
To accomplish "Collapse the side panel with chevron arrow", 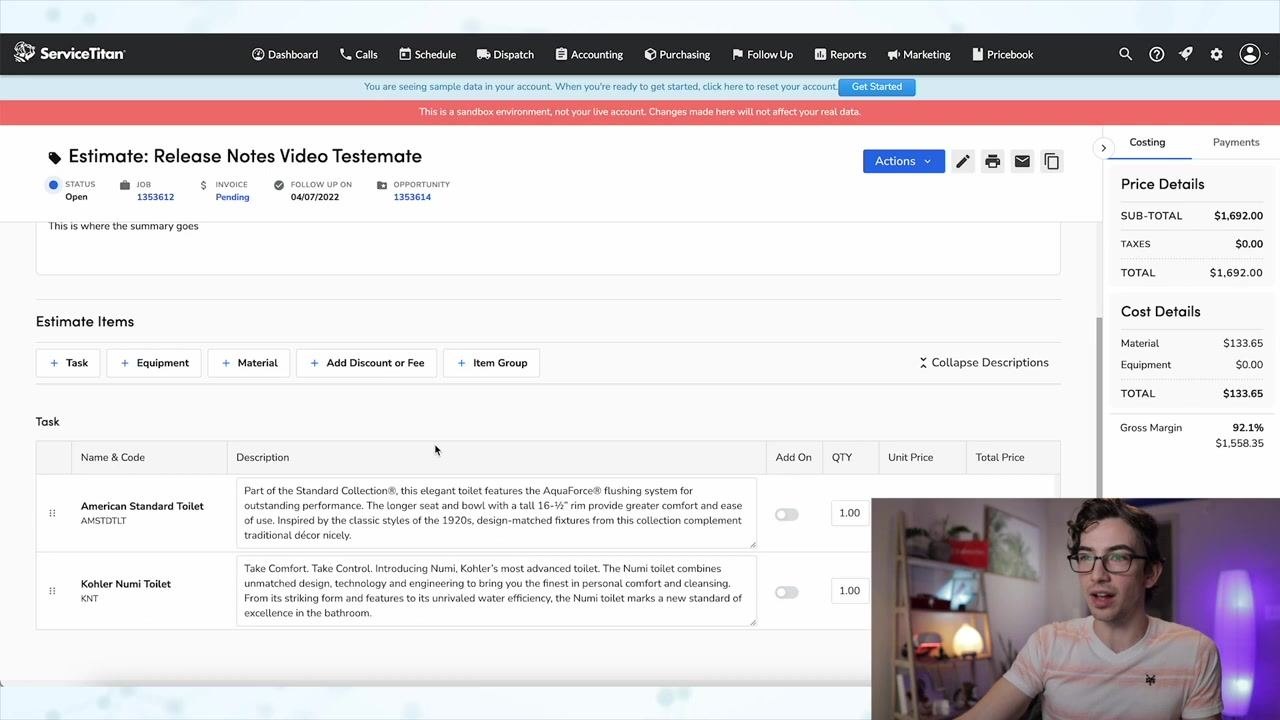I will pyautogui.click(x=1103, y=148).
